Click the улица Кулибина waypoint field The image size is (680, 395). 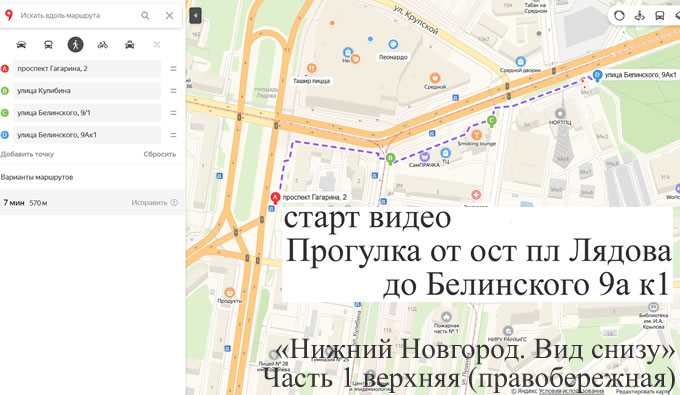[x=87, y=91]
